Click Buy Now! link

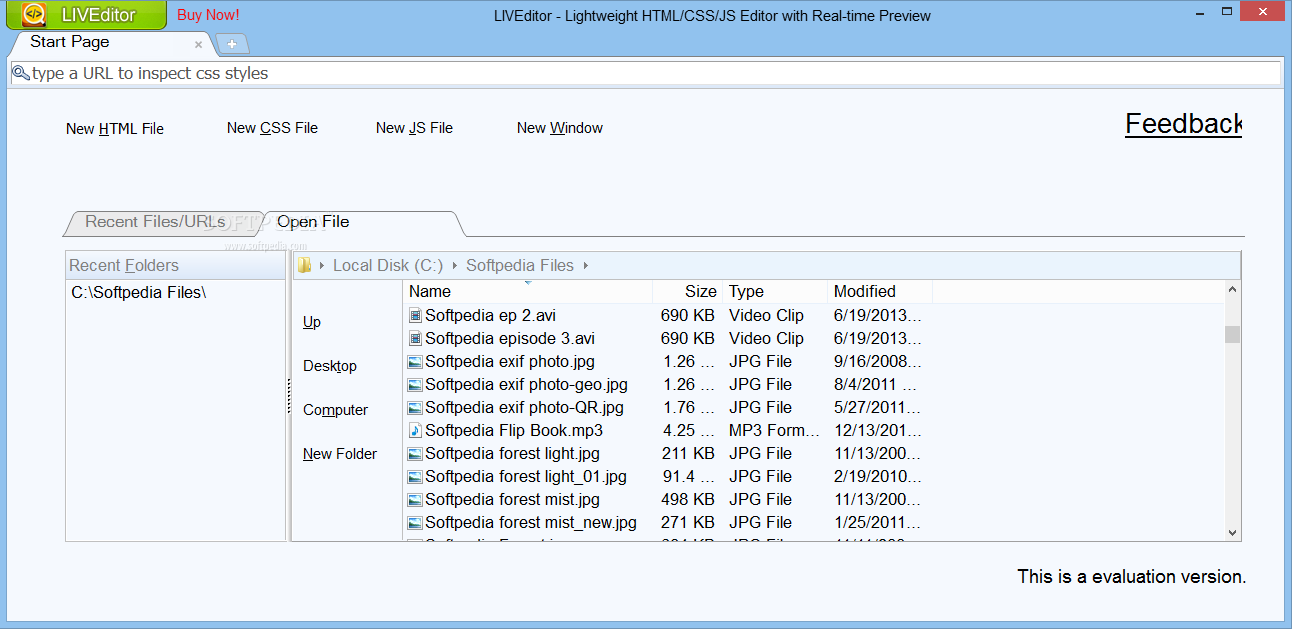tap(208, 15)
